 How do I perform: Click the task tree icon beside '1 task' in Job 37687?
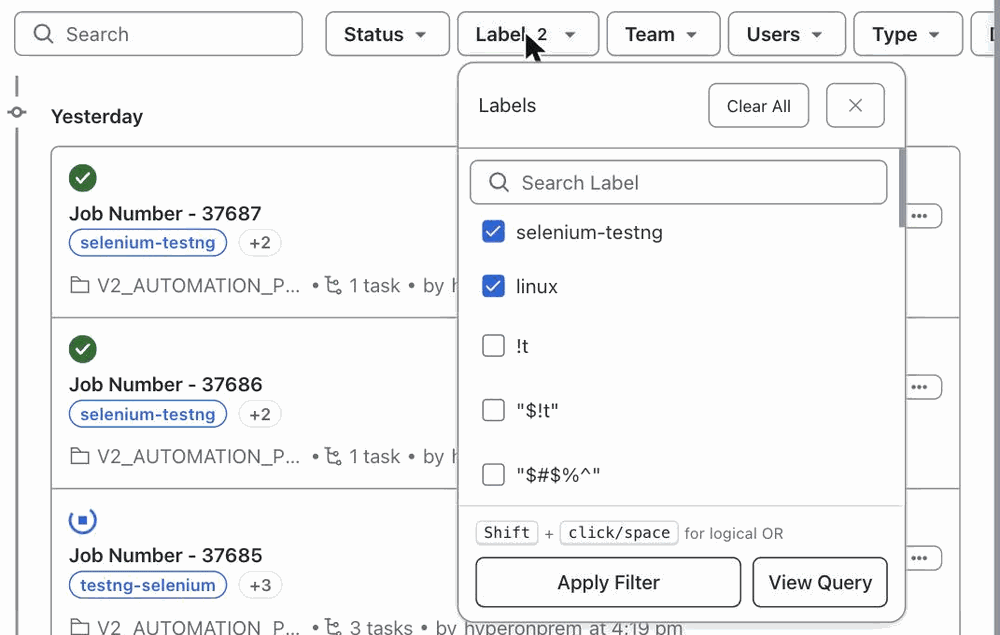tap(334, 285)
